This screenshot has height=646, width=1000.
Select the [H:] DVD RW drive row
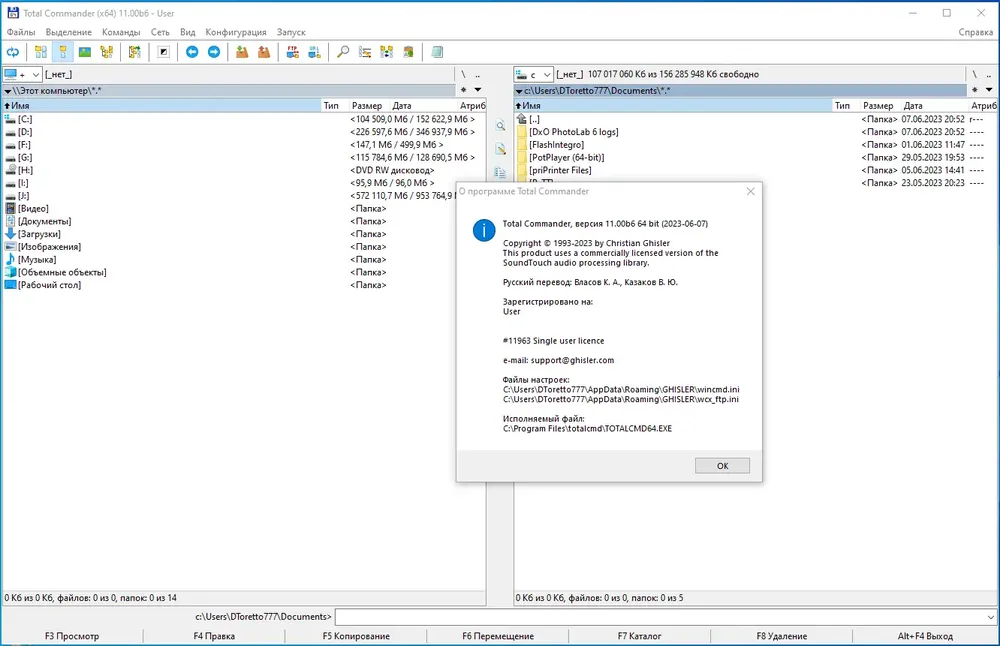tap(243, 170)
